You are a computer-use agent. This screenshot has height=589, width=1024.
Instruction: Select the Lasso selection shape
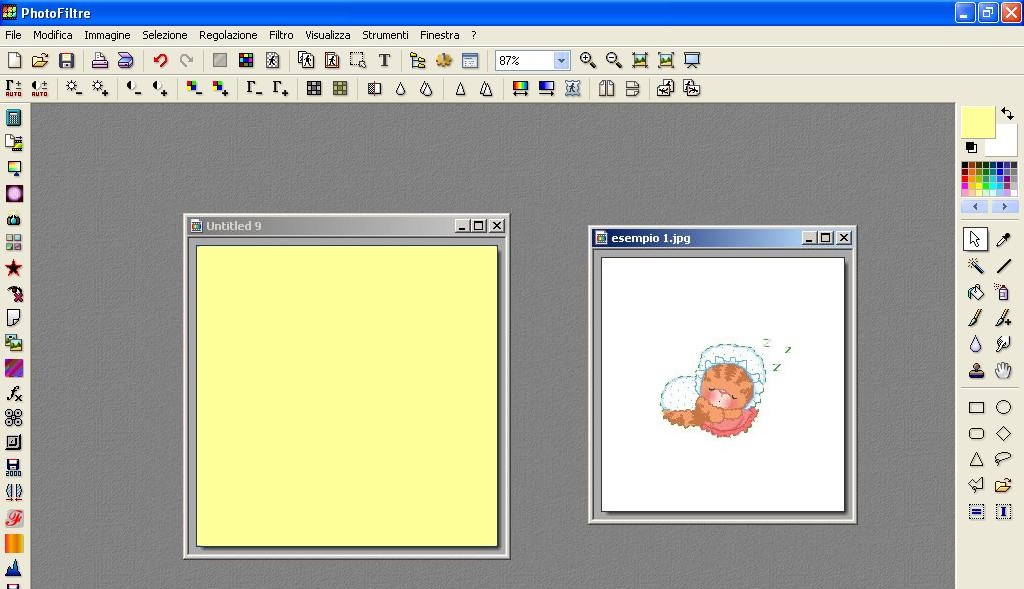click(1003, 460)
